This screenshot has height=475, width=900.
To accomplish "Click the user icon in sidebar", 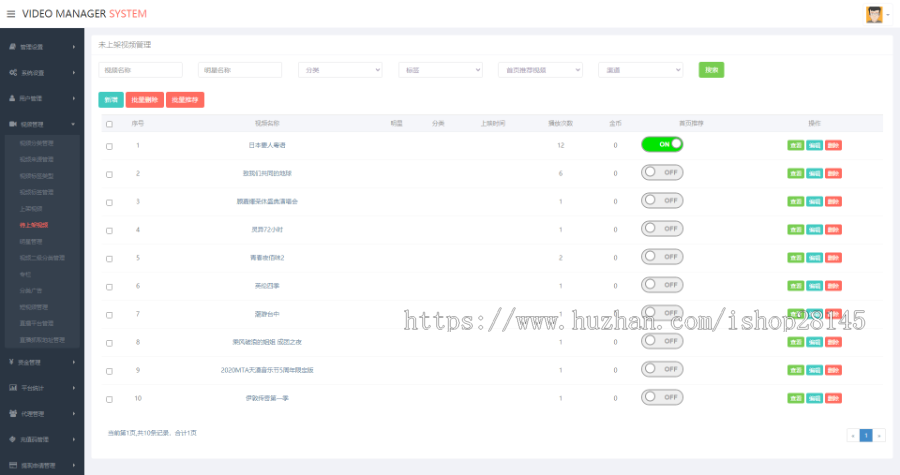I will [12, 99].
